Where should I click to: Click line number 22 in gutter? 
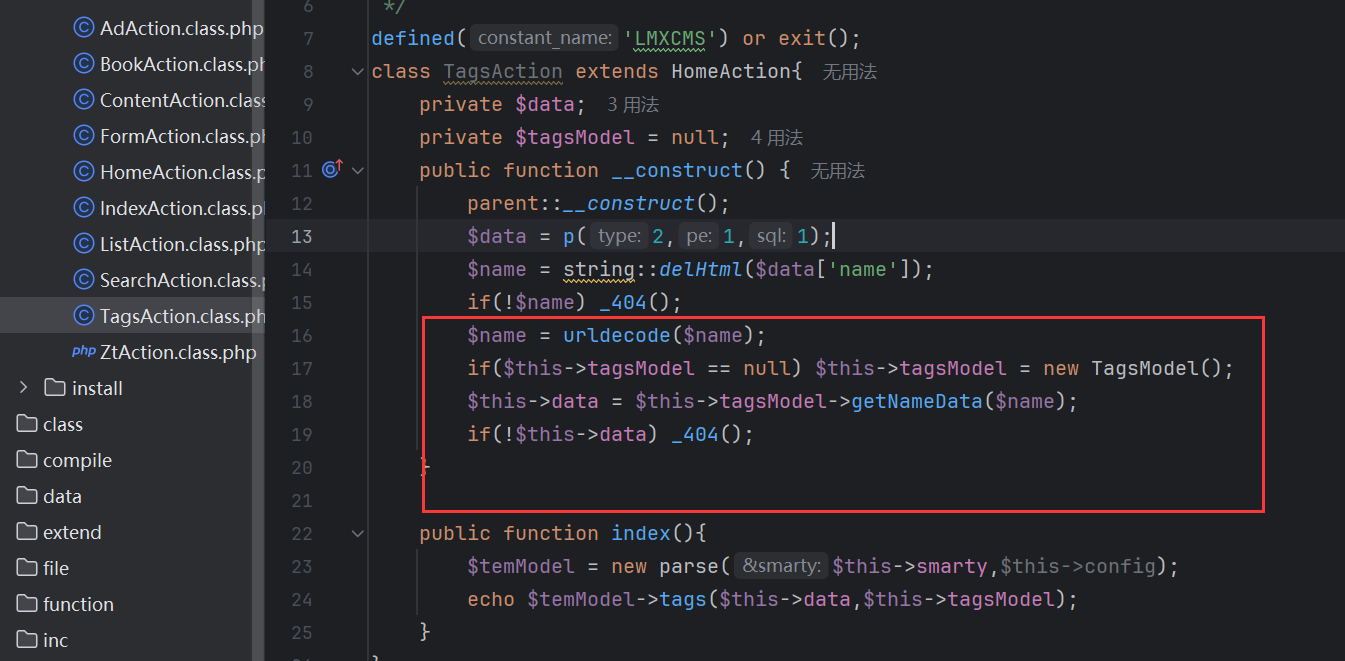tap(302, 533)
